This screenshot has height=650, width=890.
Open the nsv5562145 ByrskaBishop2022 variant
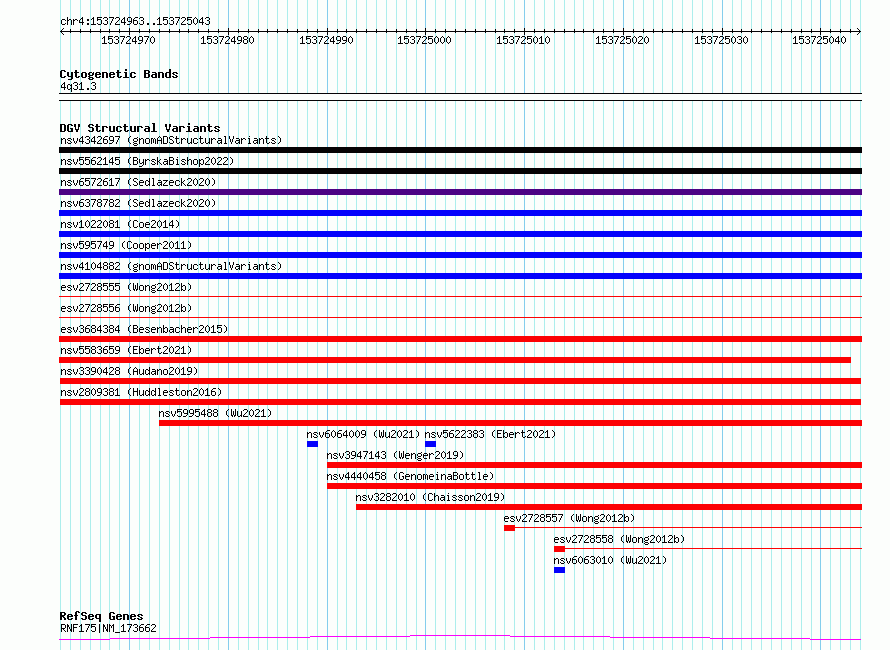pyautogui.click(x=147, y=161)
